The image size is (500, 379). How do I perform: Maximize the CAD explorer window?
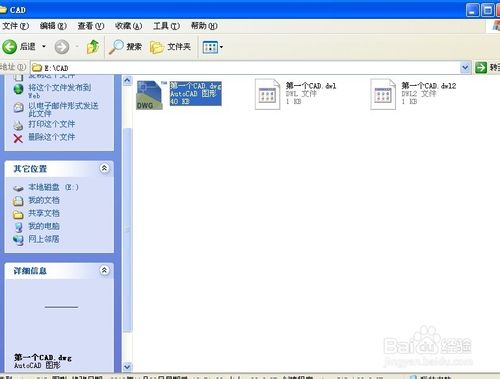pyautogui.click(x=487, y=10)
